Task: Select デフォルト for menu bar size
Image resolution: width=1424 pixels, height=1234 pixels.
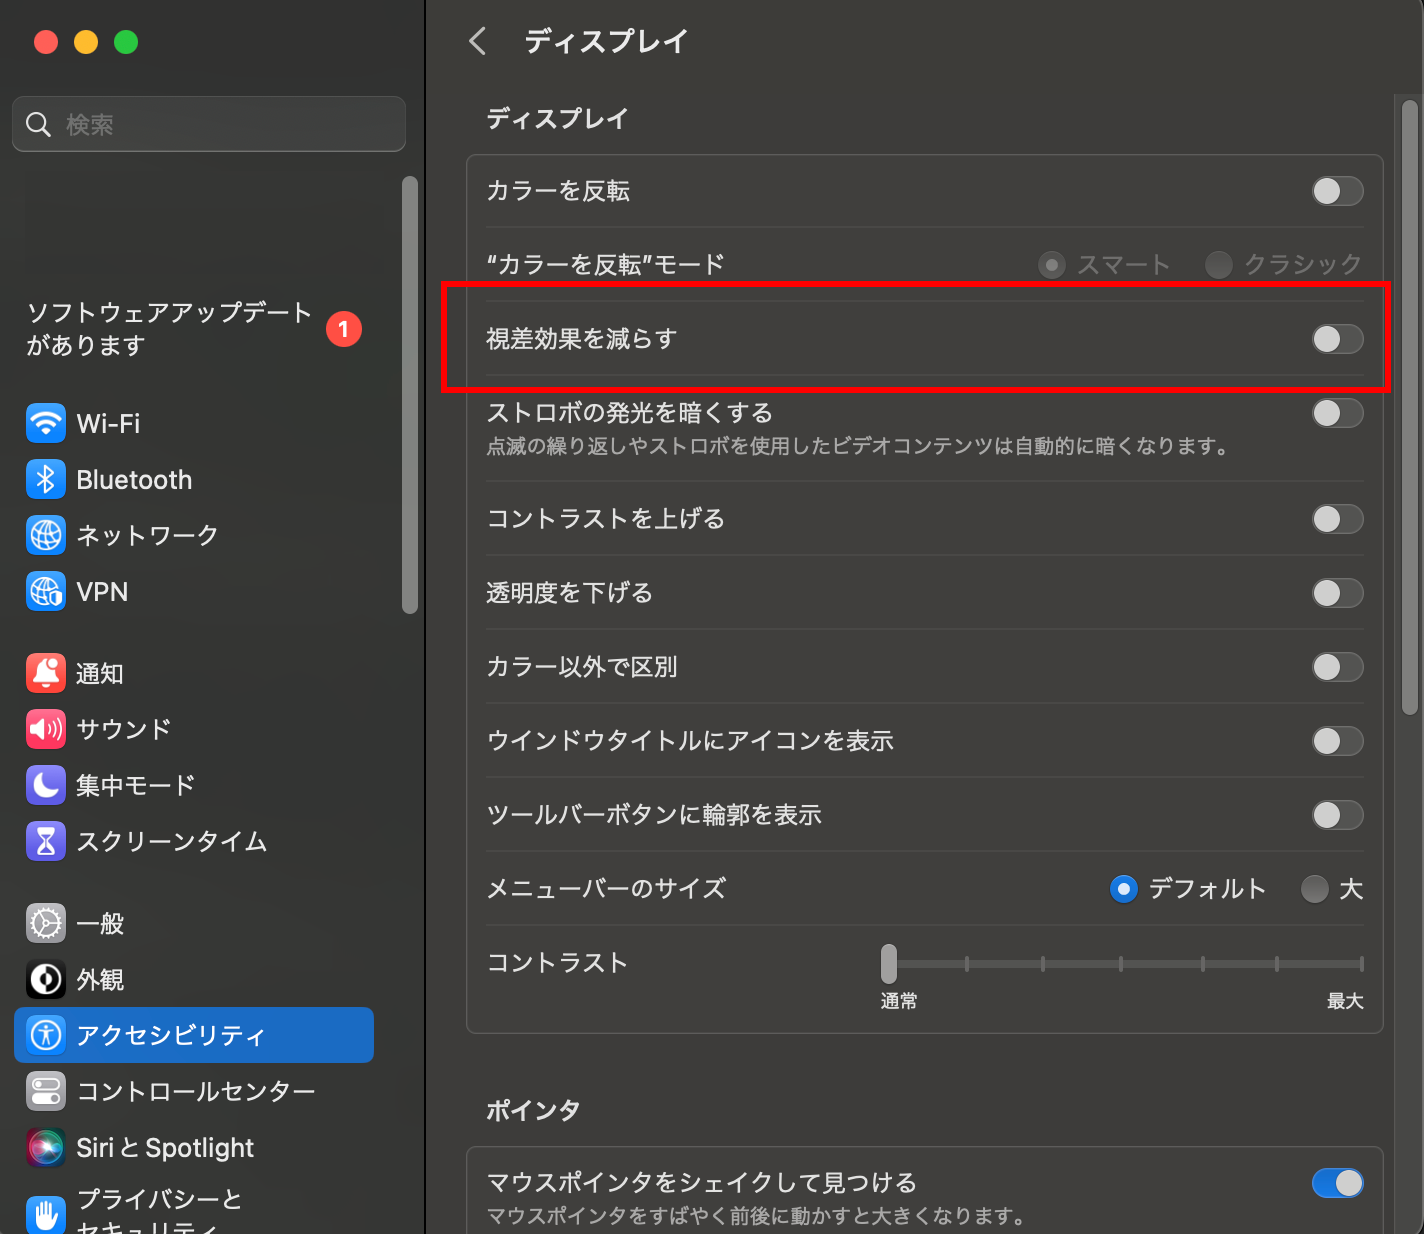Action: (1123, 889)
